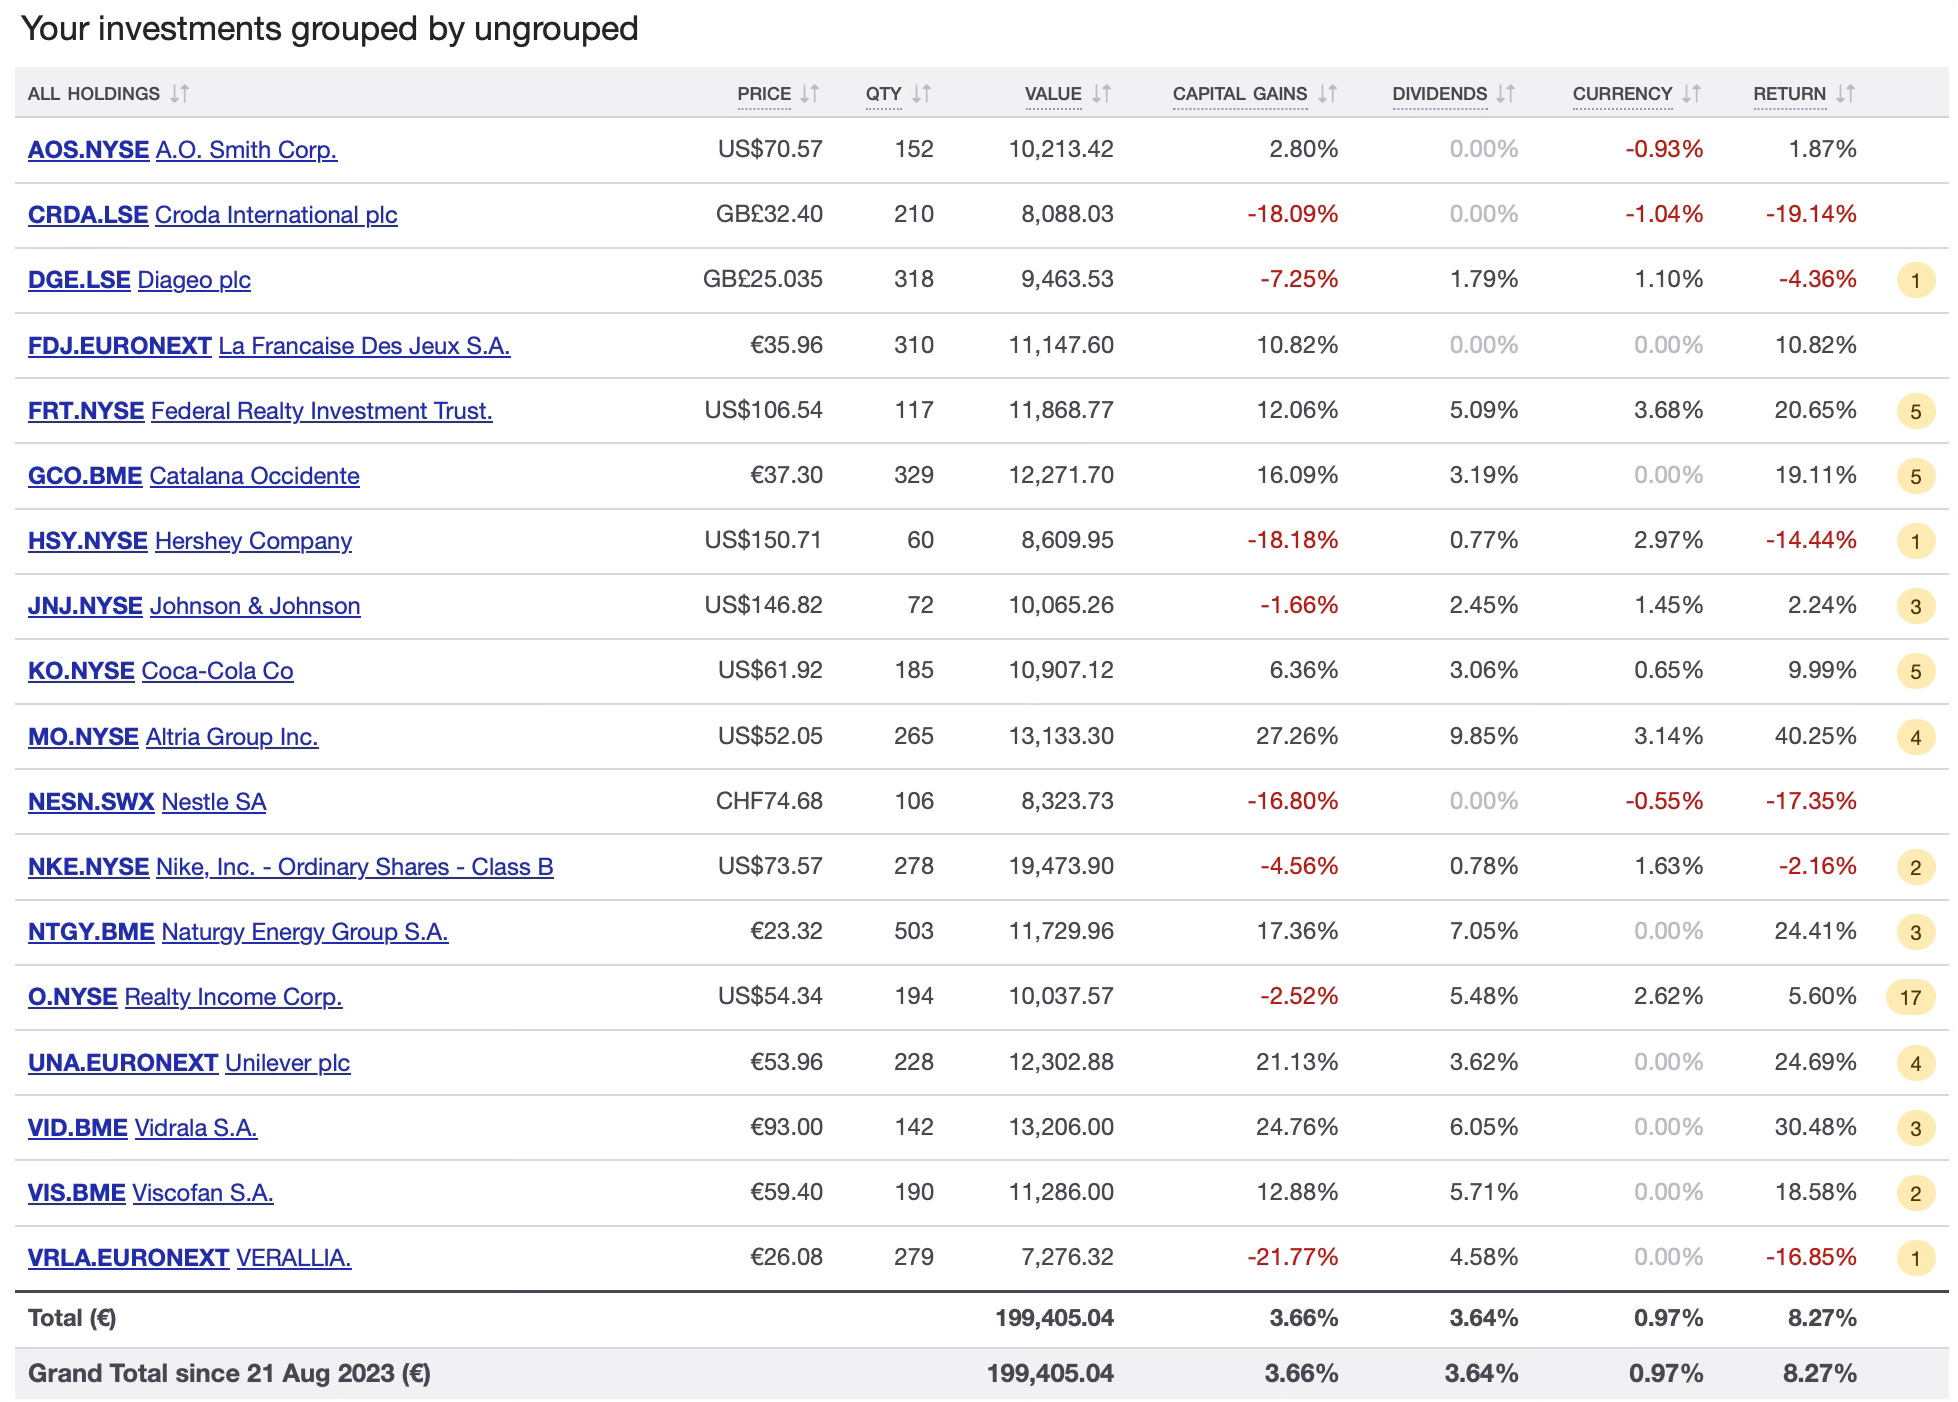Click Hershey price US$150.71
This screenshot has width=1958, height=1402.
coord(763,540)
